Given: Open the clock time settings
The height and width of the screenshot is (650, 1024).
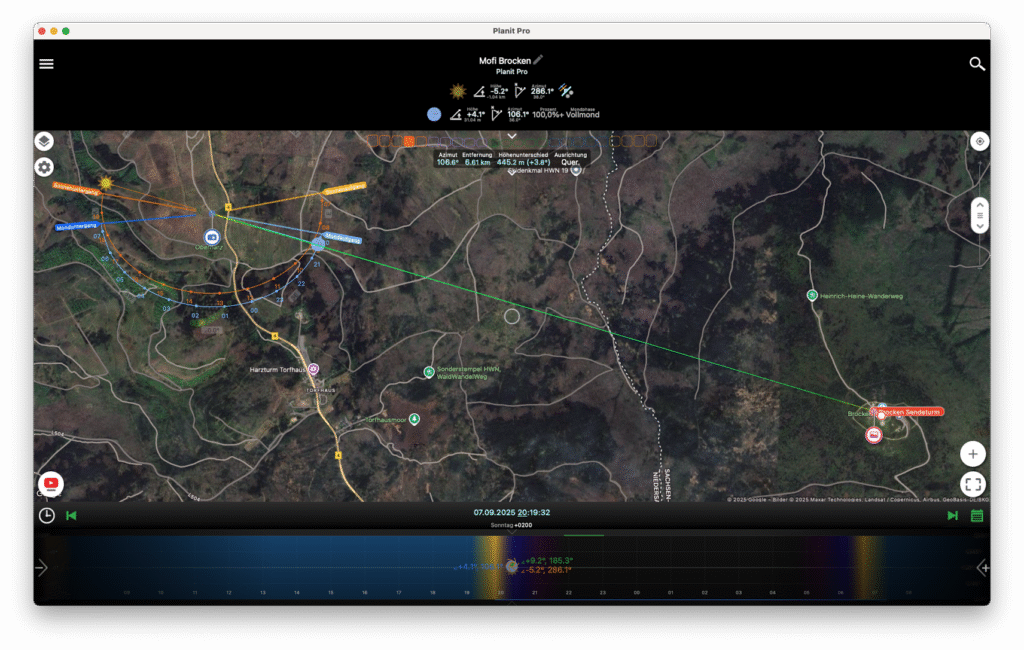Looking at the screenshot, I should 46,515.
